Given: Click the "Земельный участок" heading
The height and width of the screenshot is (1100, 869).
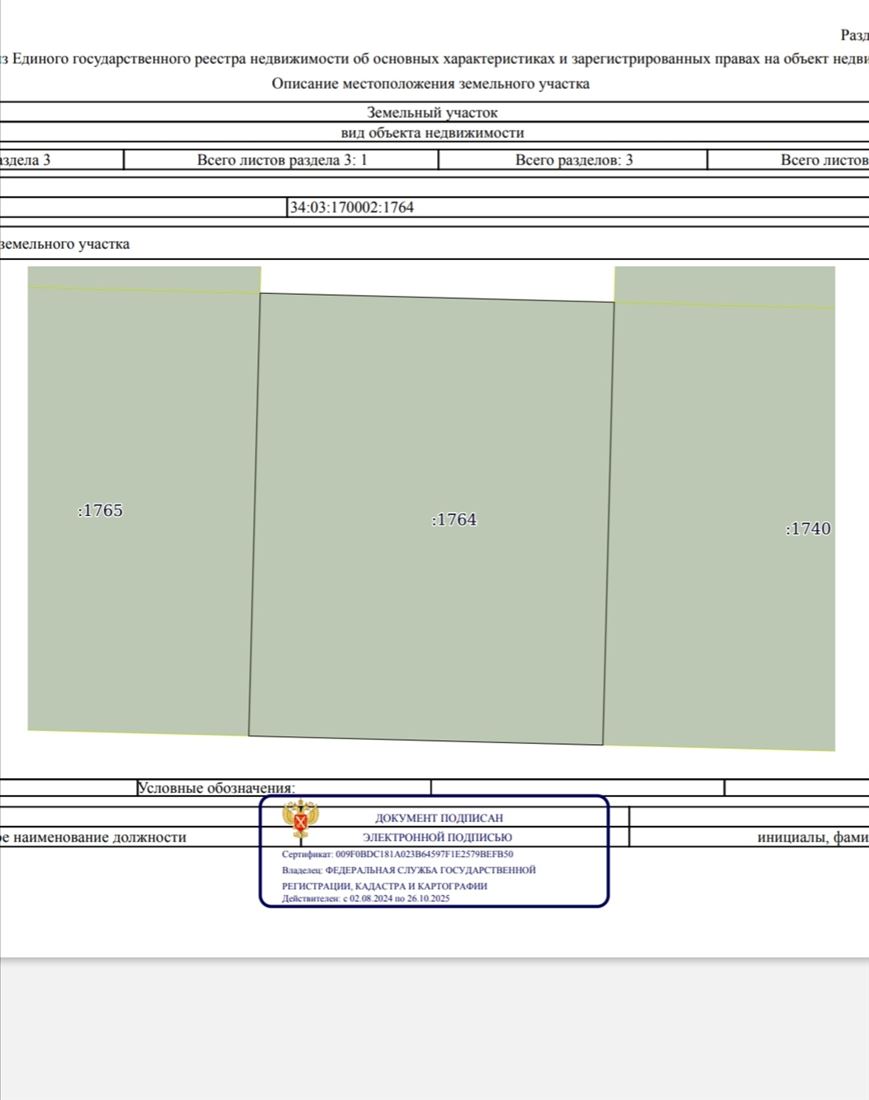Looking at the screenshot, I should [x=432, y=113].
